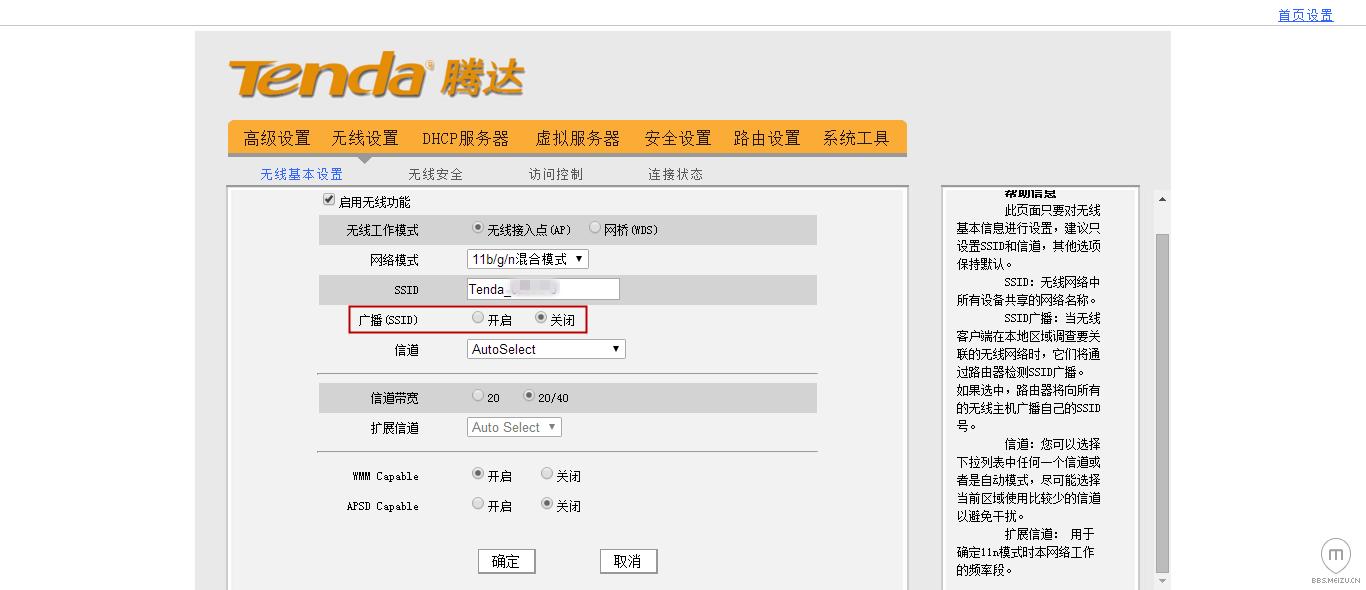The height and width of the screenshot is (590, 1366).
Task: Select 网桥(WDS) working mode
Action: pyautogui.click(x=595, y=227)
